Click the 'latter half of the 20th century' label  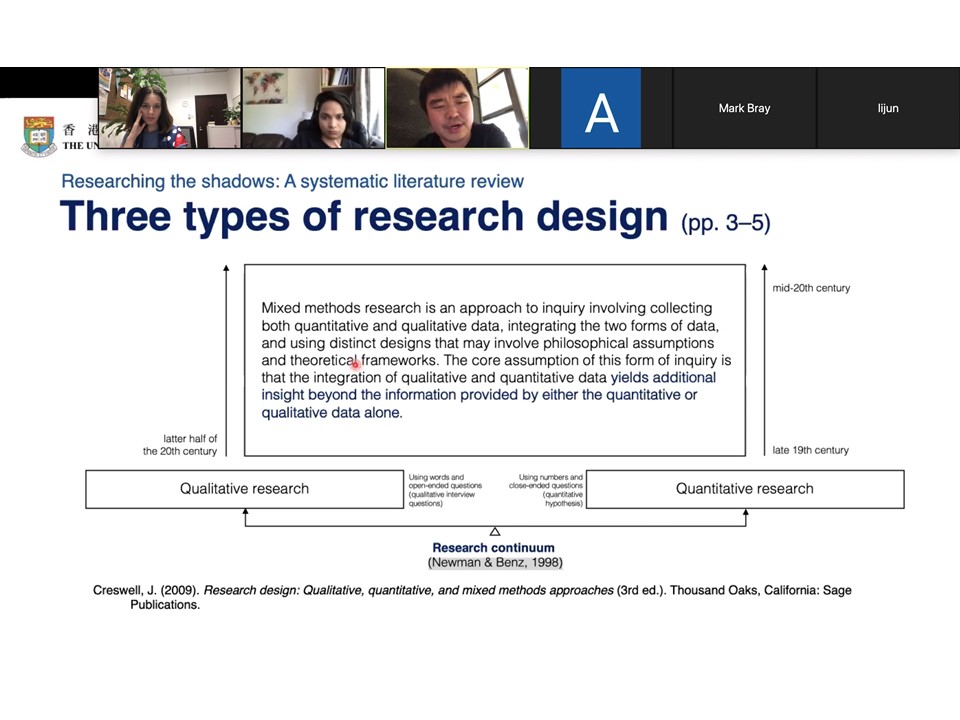point(180,445)
